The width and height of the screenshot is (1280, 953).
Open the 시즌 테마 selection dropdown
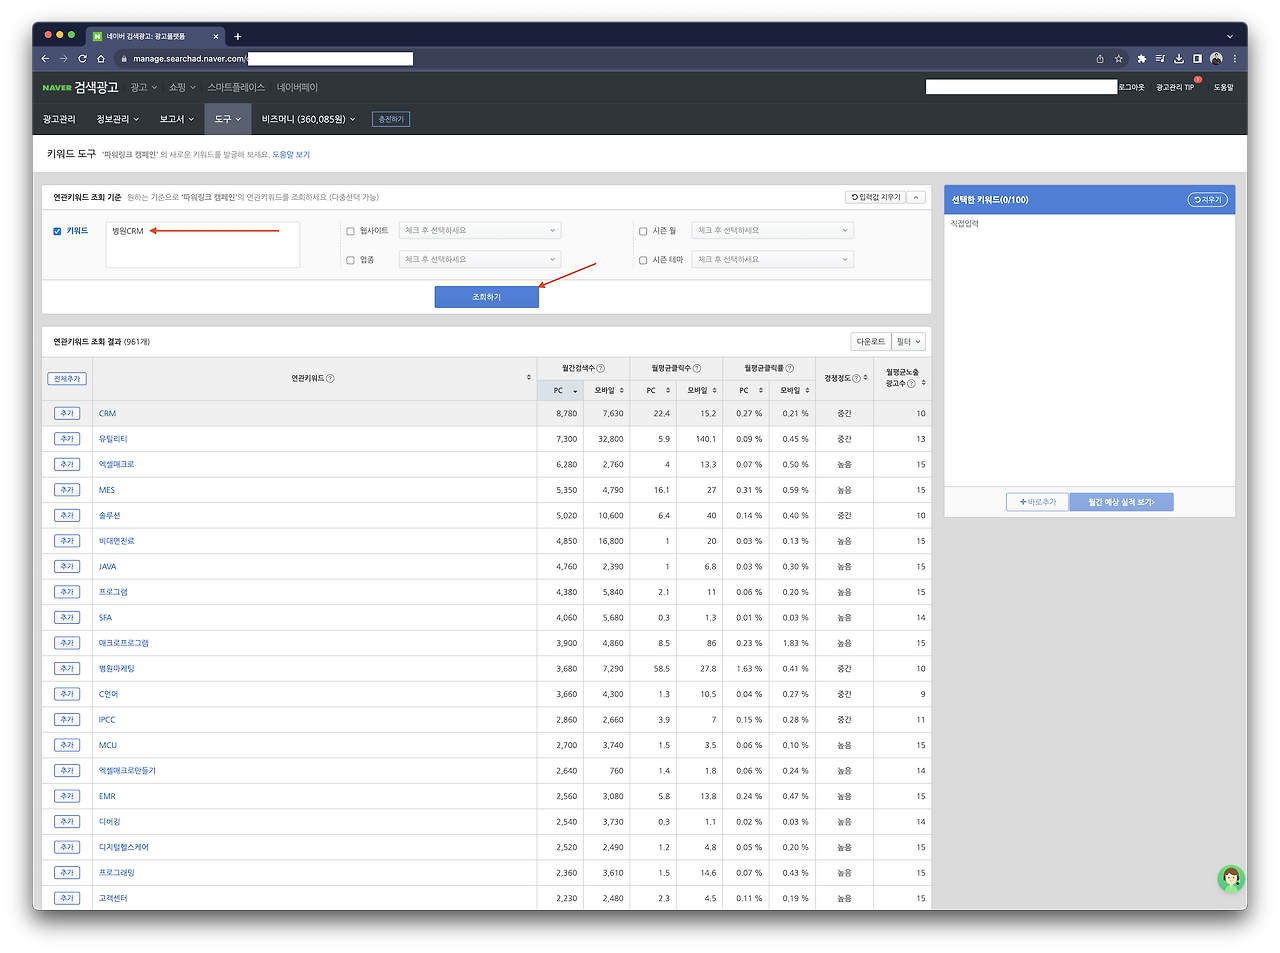[x=773, y=260]
